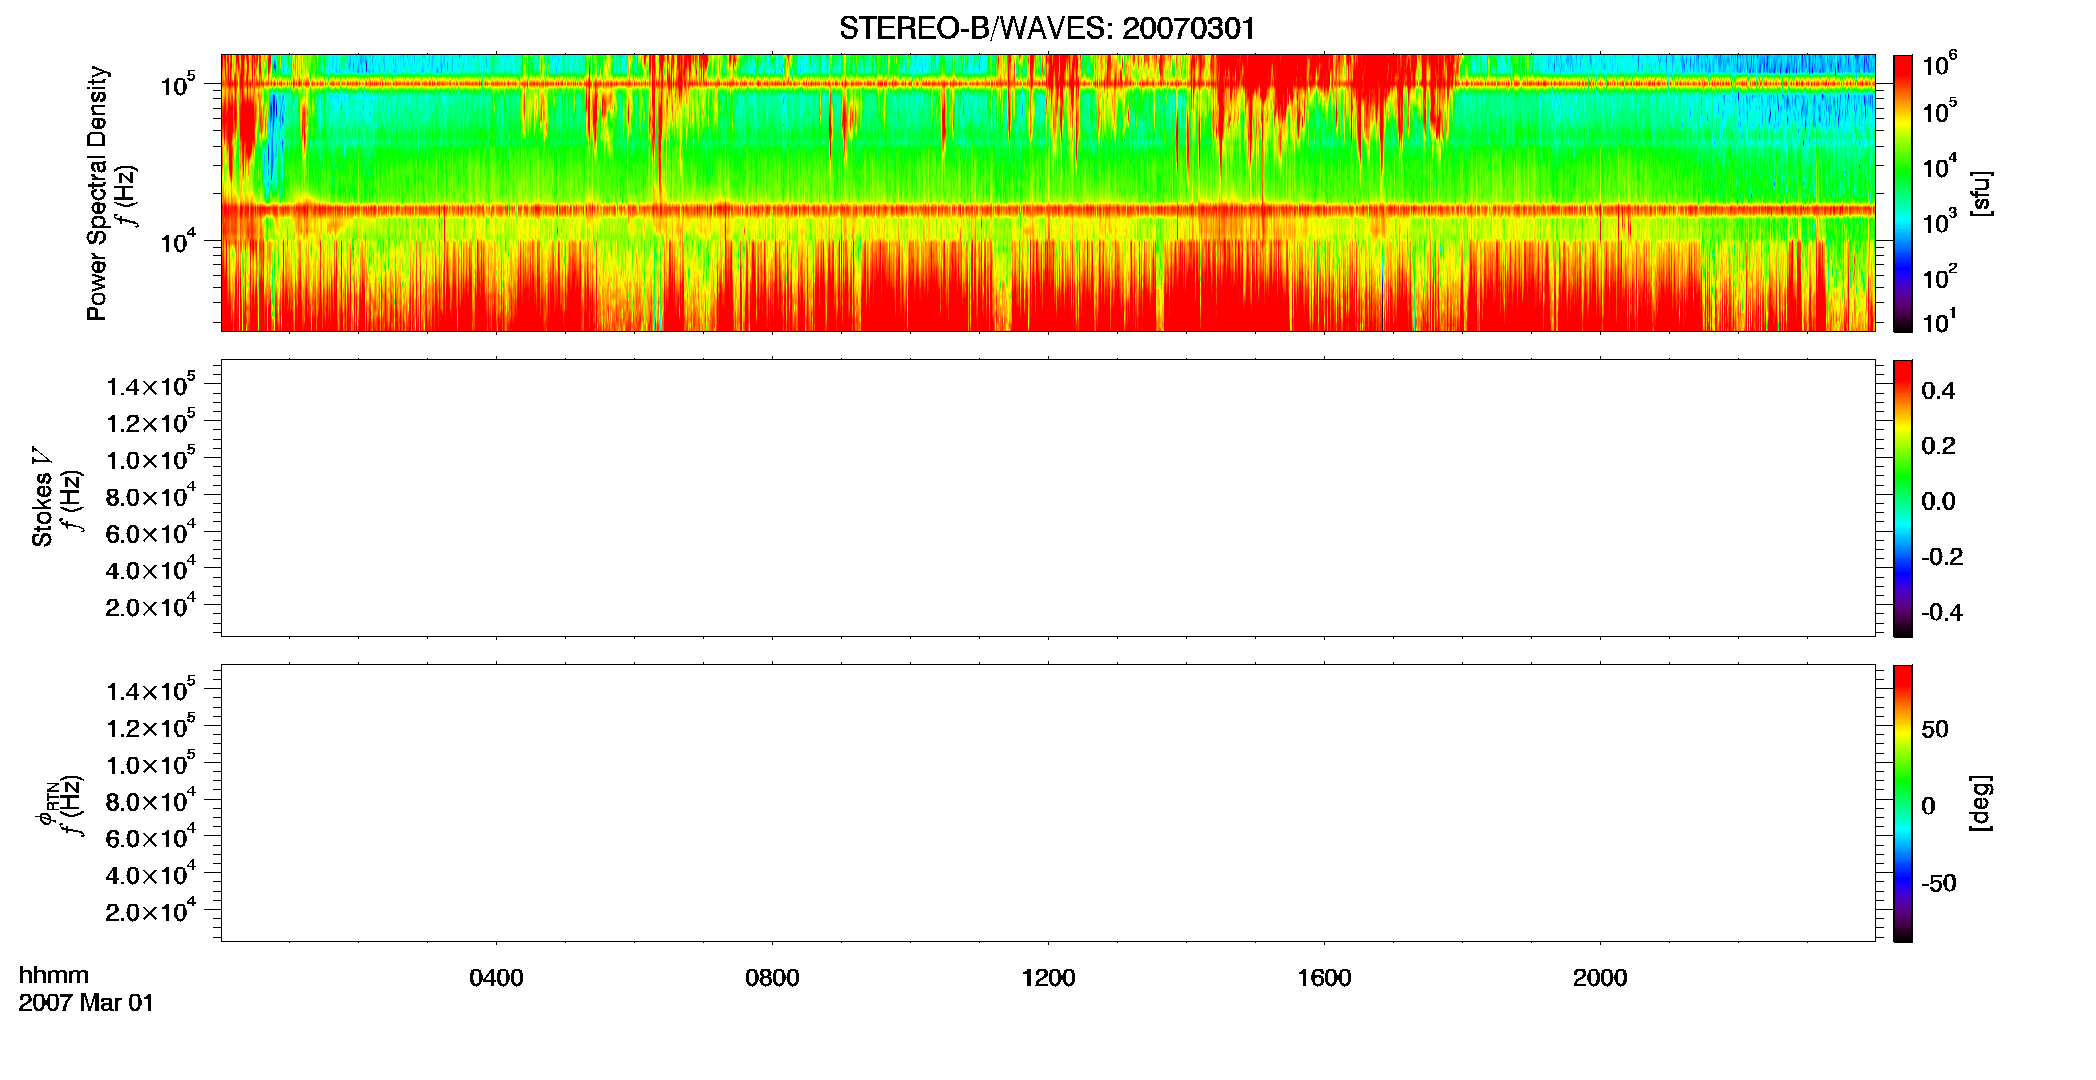Click the 0.4 value on Stokes color bar
The height and width of the screenshot is (1080, 2096).
(x=1938, y=391)
